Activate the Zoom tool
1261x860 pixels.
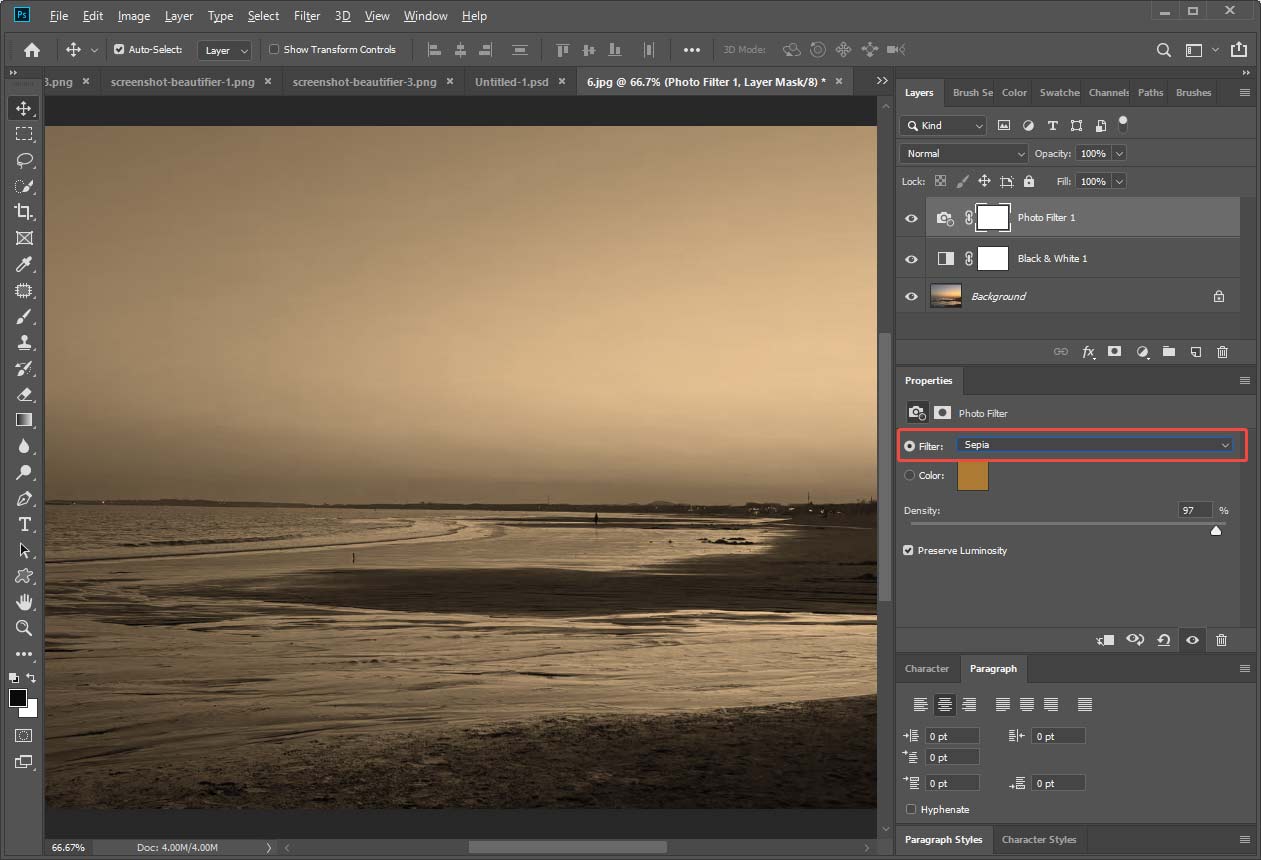click(x=22, y=628)
